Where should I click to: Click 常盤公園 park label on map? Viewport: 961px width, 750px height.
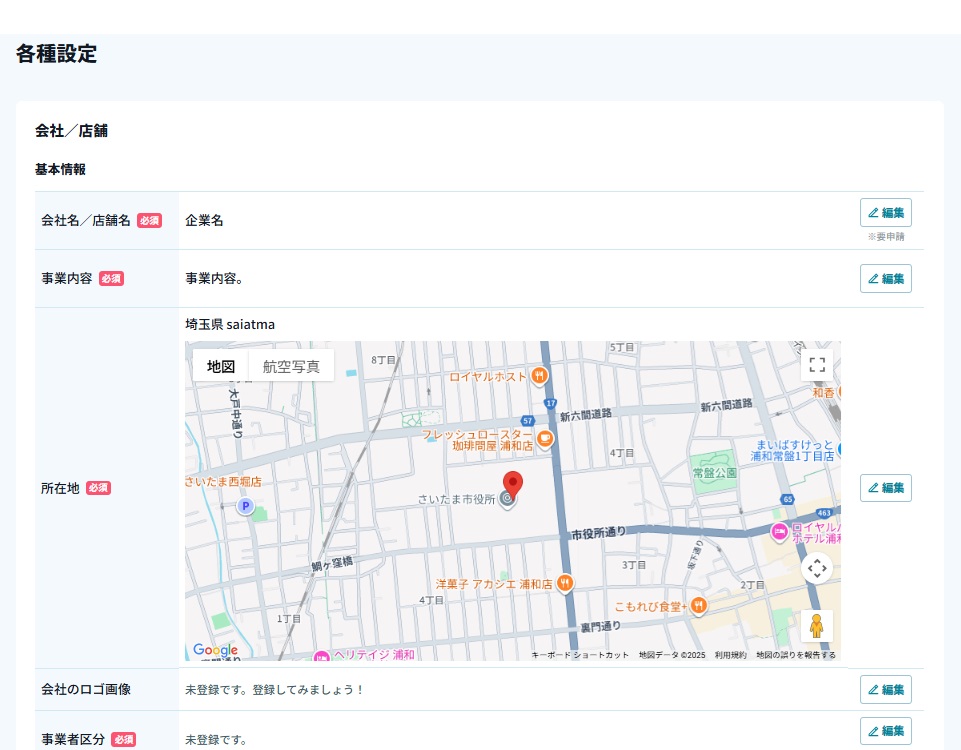click(x=715, y=473)
